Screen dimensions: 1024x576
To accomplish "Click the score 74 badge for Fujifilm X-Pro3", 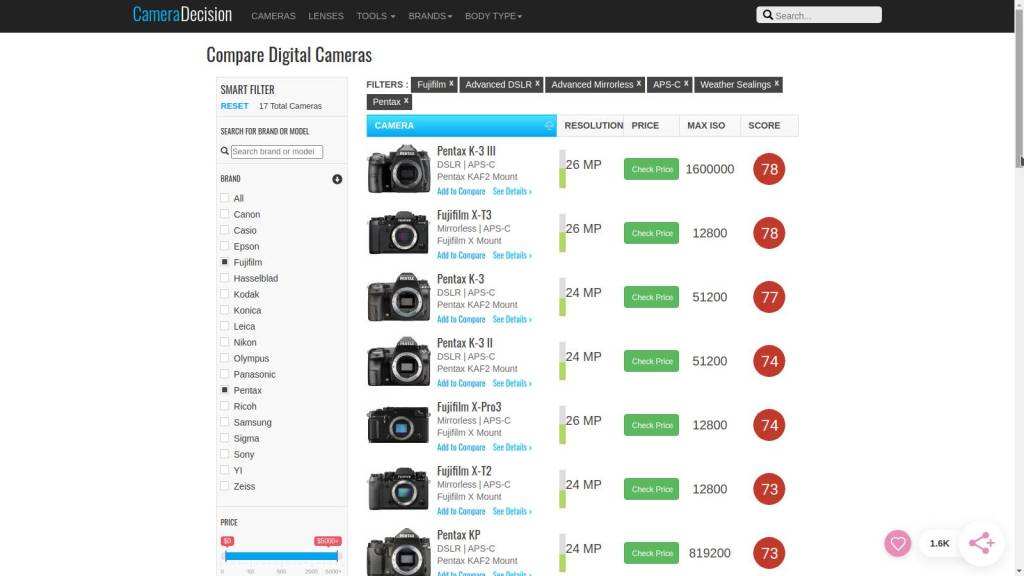I will [769, 425].
